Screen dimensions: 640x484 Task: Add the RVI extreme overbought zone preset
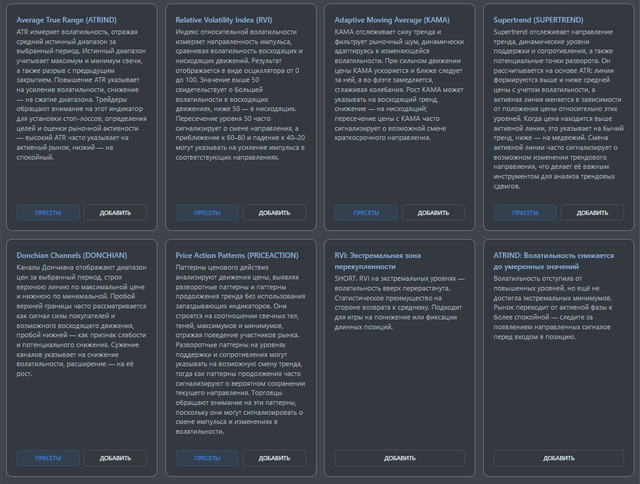click(x=400, y=458)
